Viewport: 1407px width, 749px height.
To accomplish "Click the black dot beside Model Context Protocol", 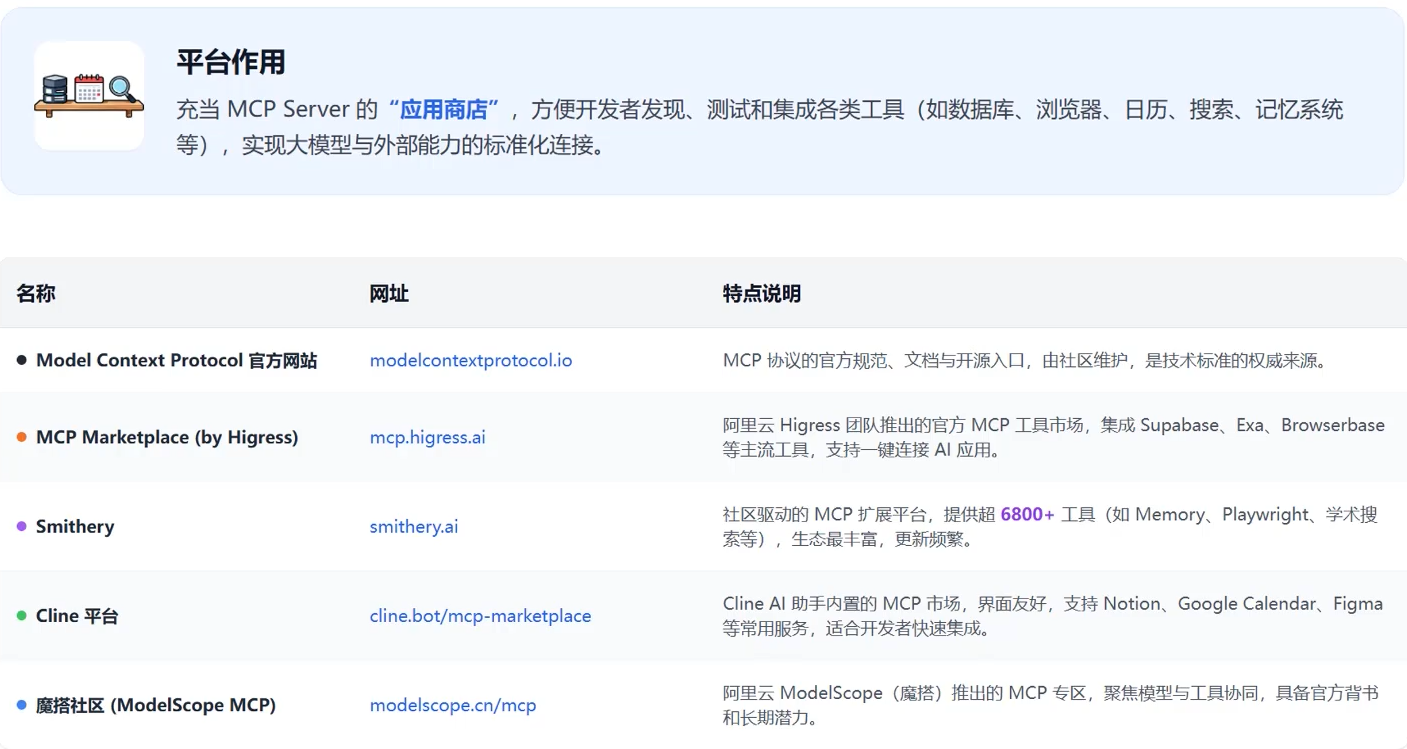I will 22,360.
